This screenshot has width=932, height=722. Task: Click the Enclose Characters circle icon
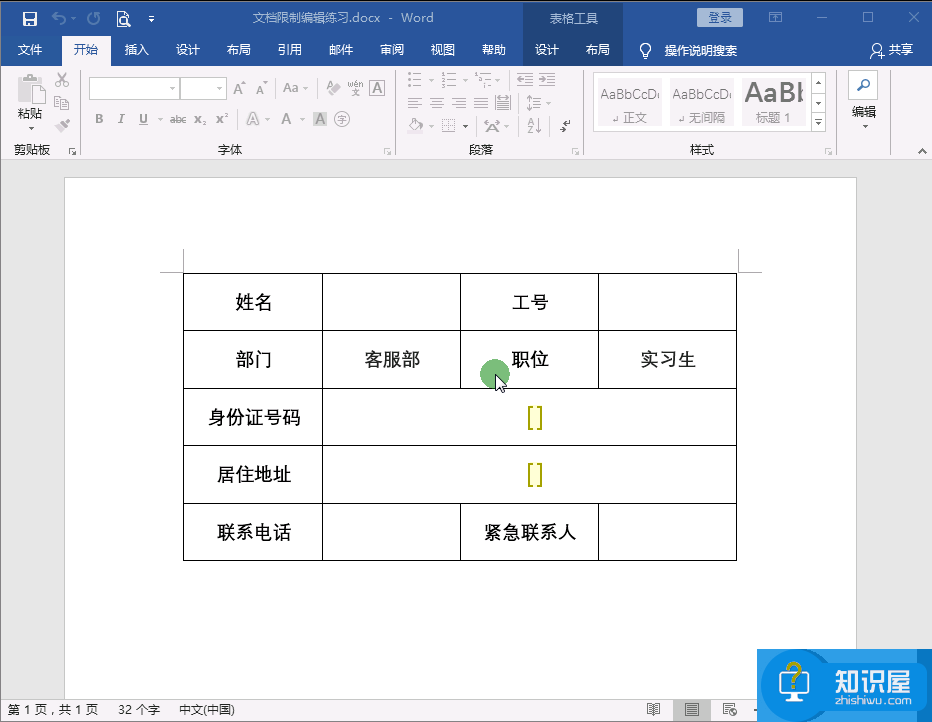pos(342,119)
